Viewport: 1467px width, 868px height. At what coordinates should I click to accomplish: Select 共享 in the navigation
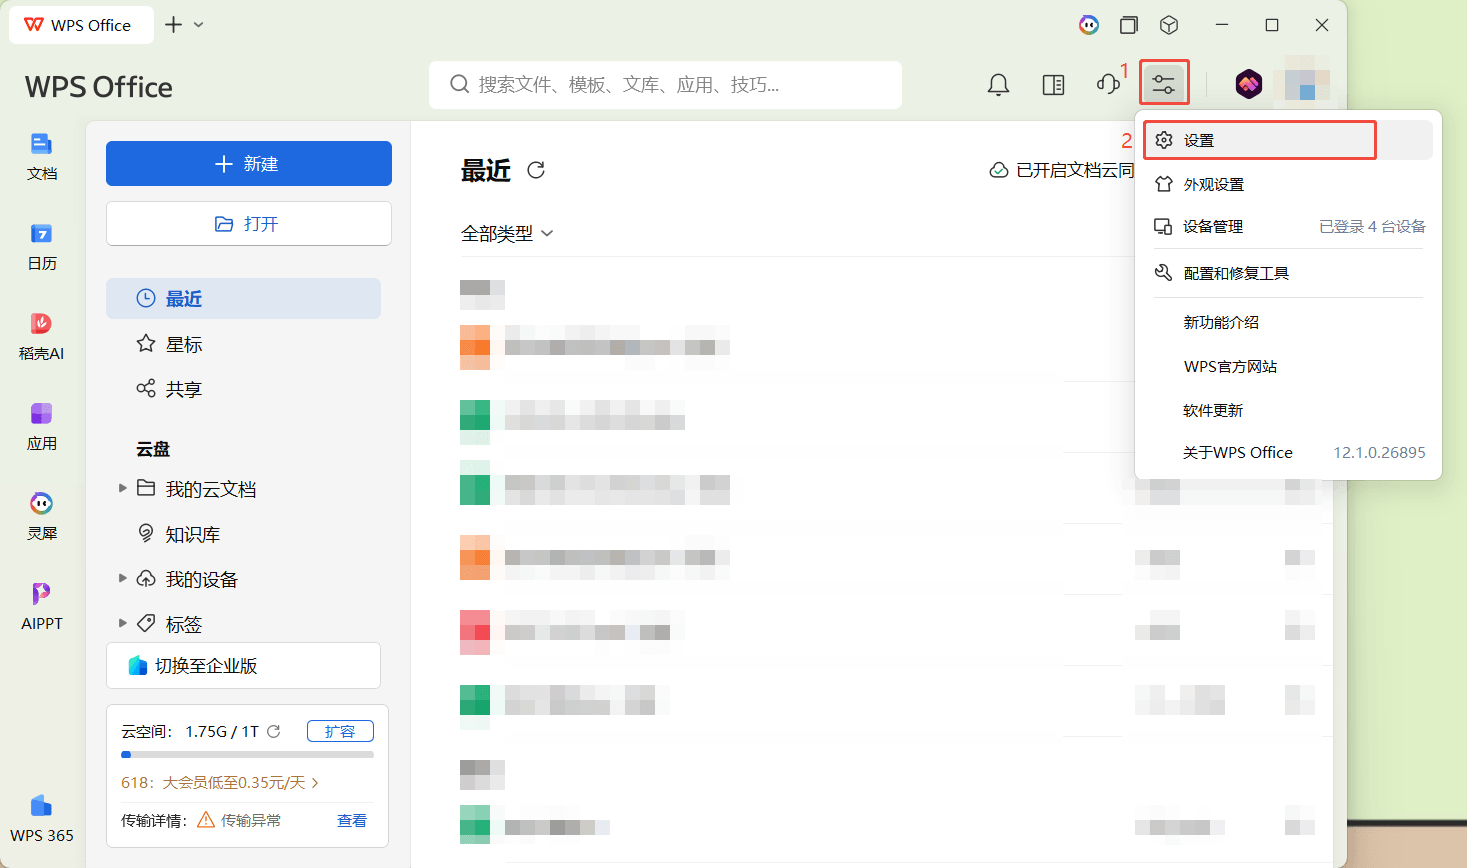[243, 389]
